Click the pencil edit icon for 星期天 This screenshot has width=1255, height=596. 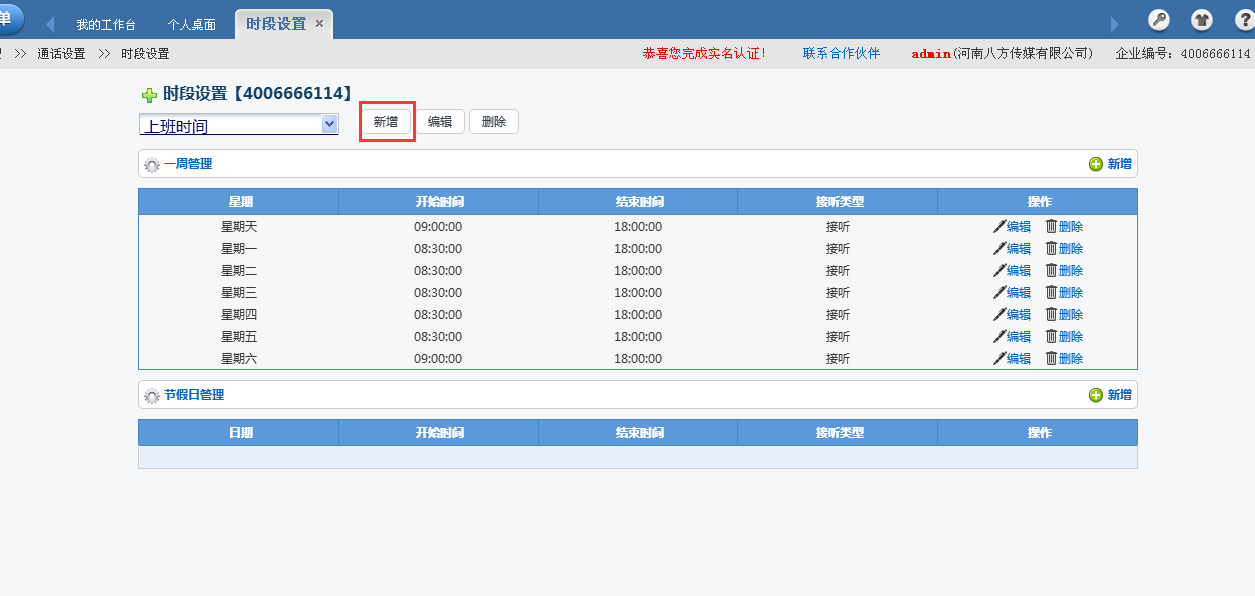(x=999, y=227)
